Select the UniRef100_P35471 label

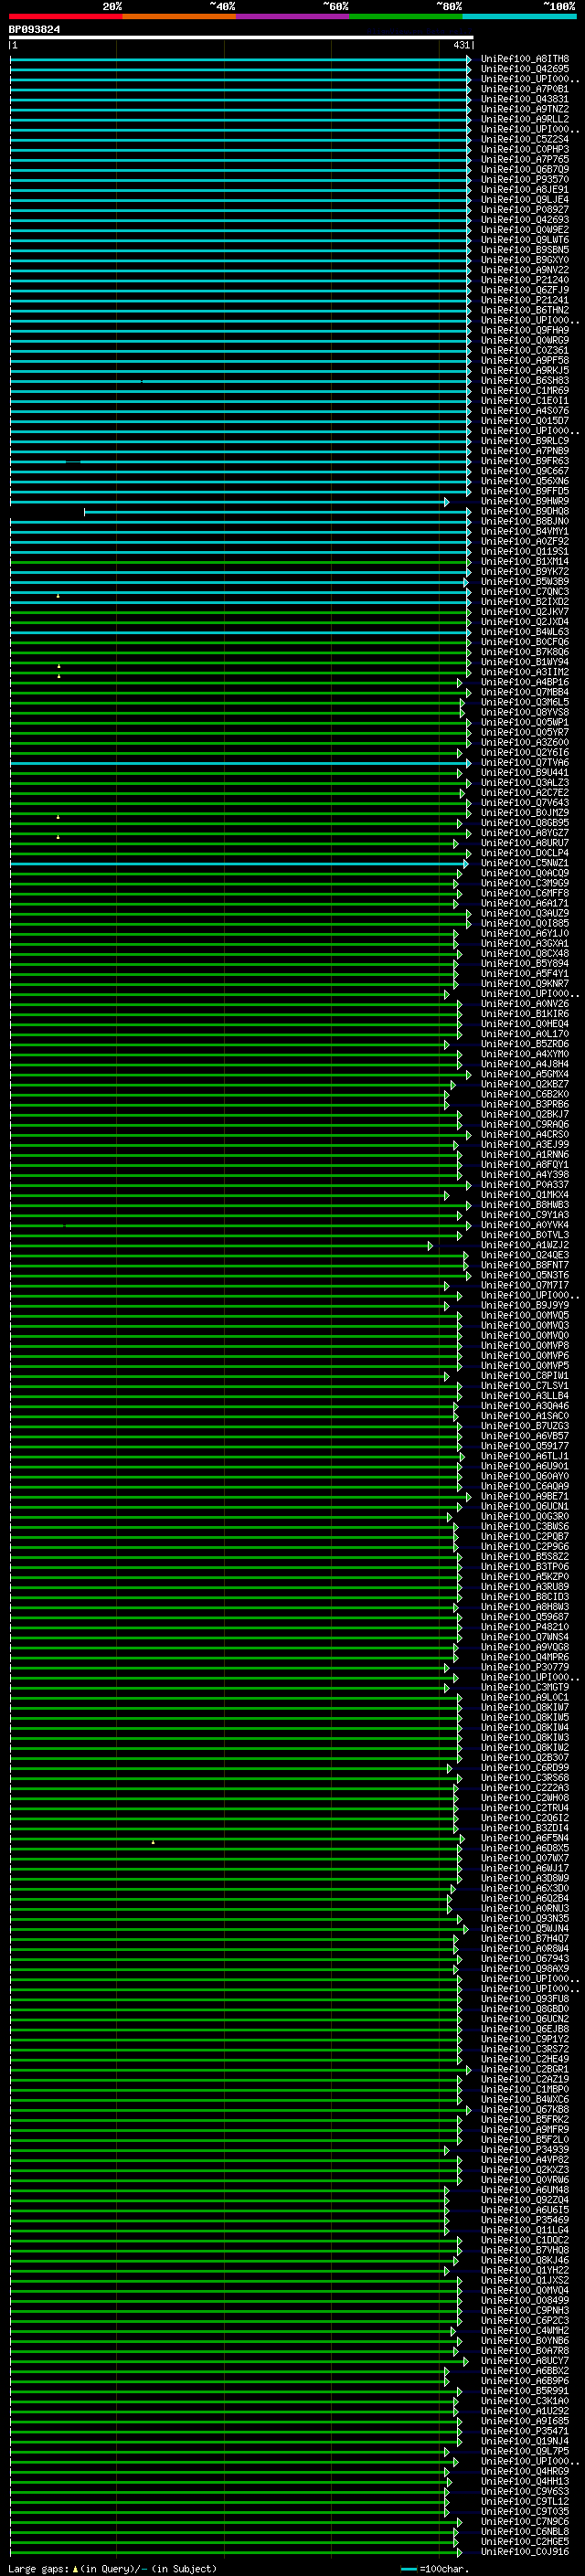pyautogui.click(x=525, y=2431)
